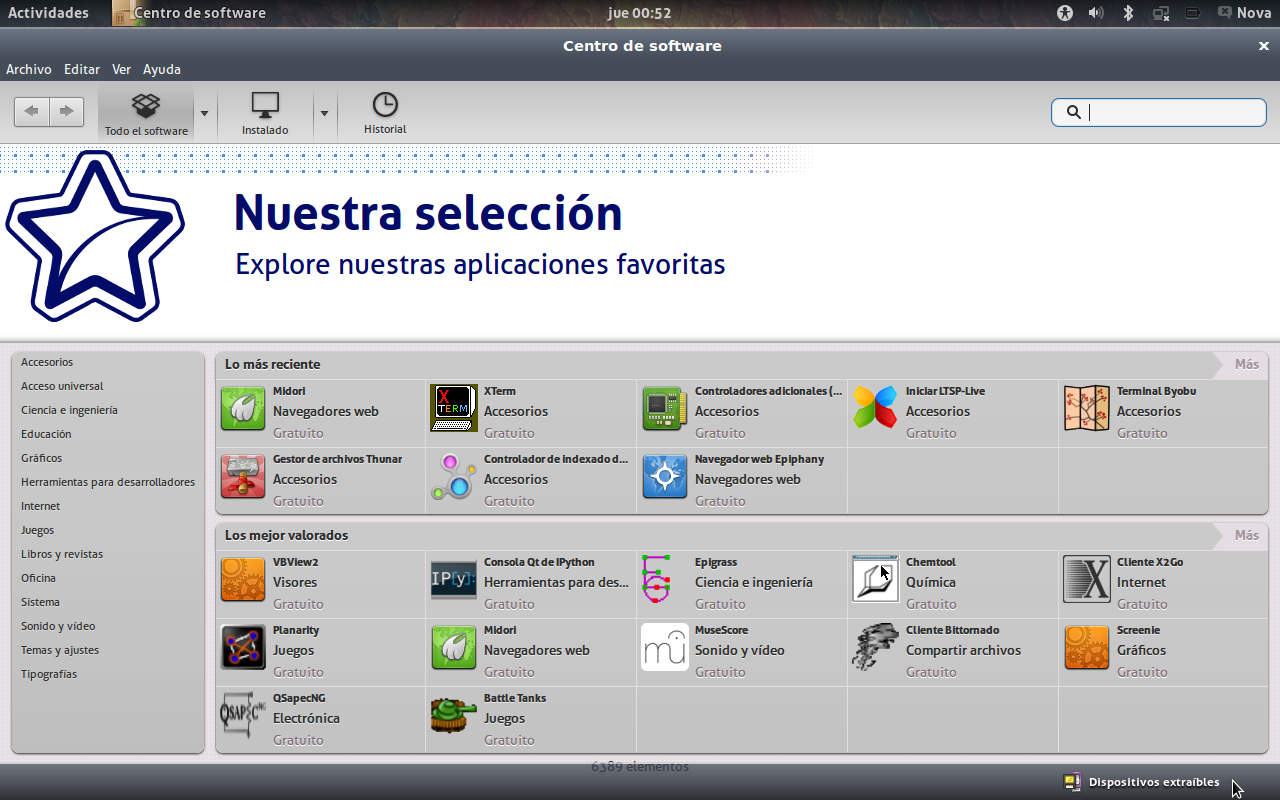
Task: Open the Planarity game icon
Action: click(243, 648)
